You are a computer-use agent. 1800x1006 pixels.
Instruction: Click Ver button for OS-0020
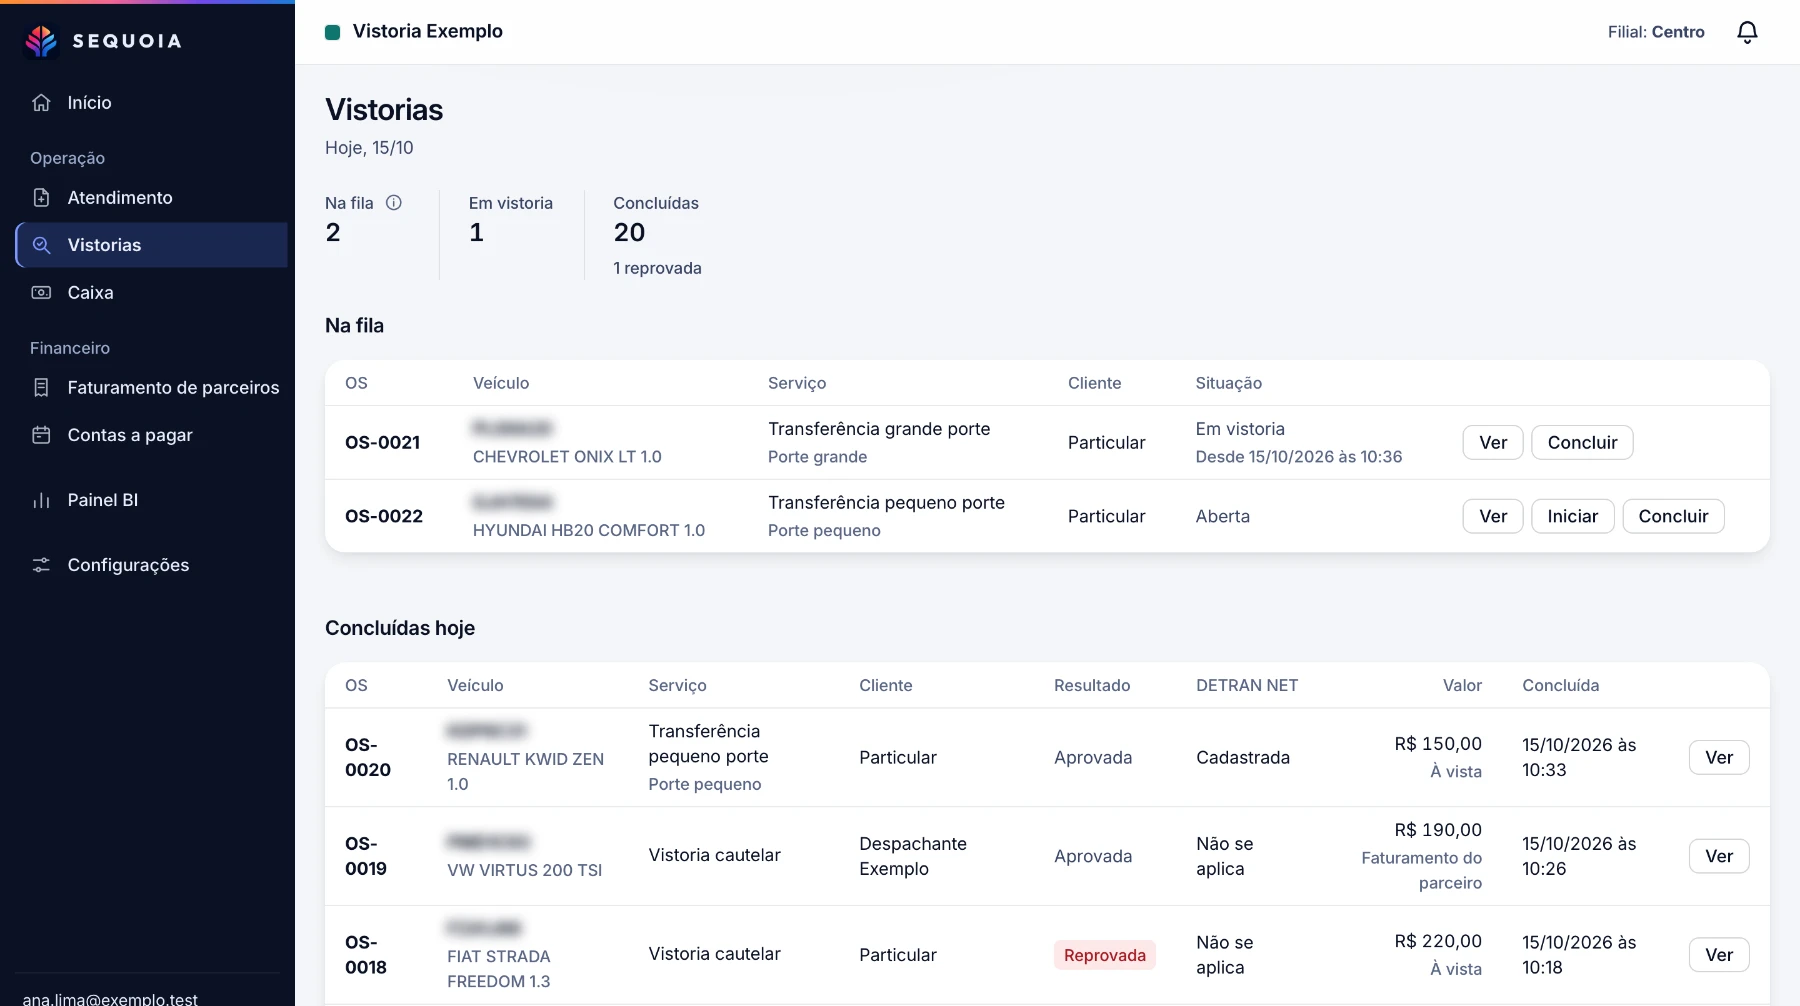tap(1719, 758)
